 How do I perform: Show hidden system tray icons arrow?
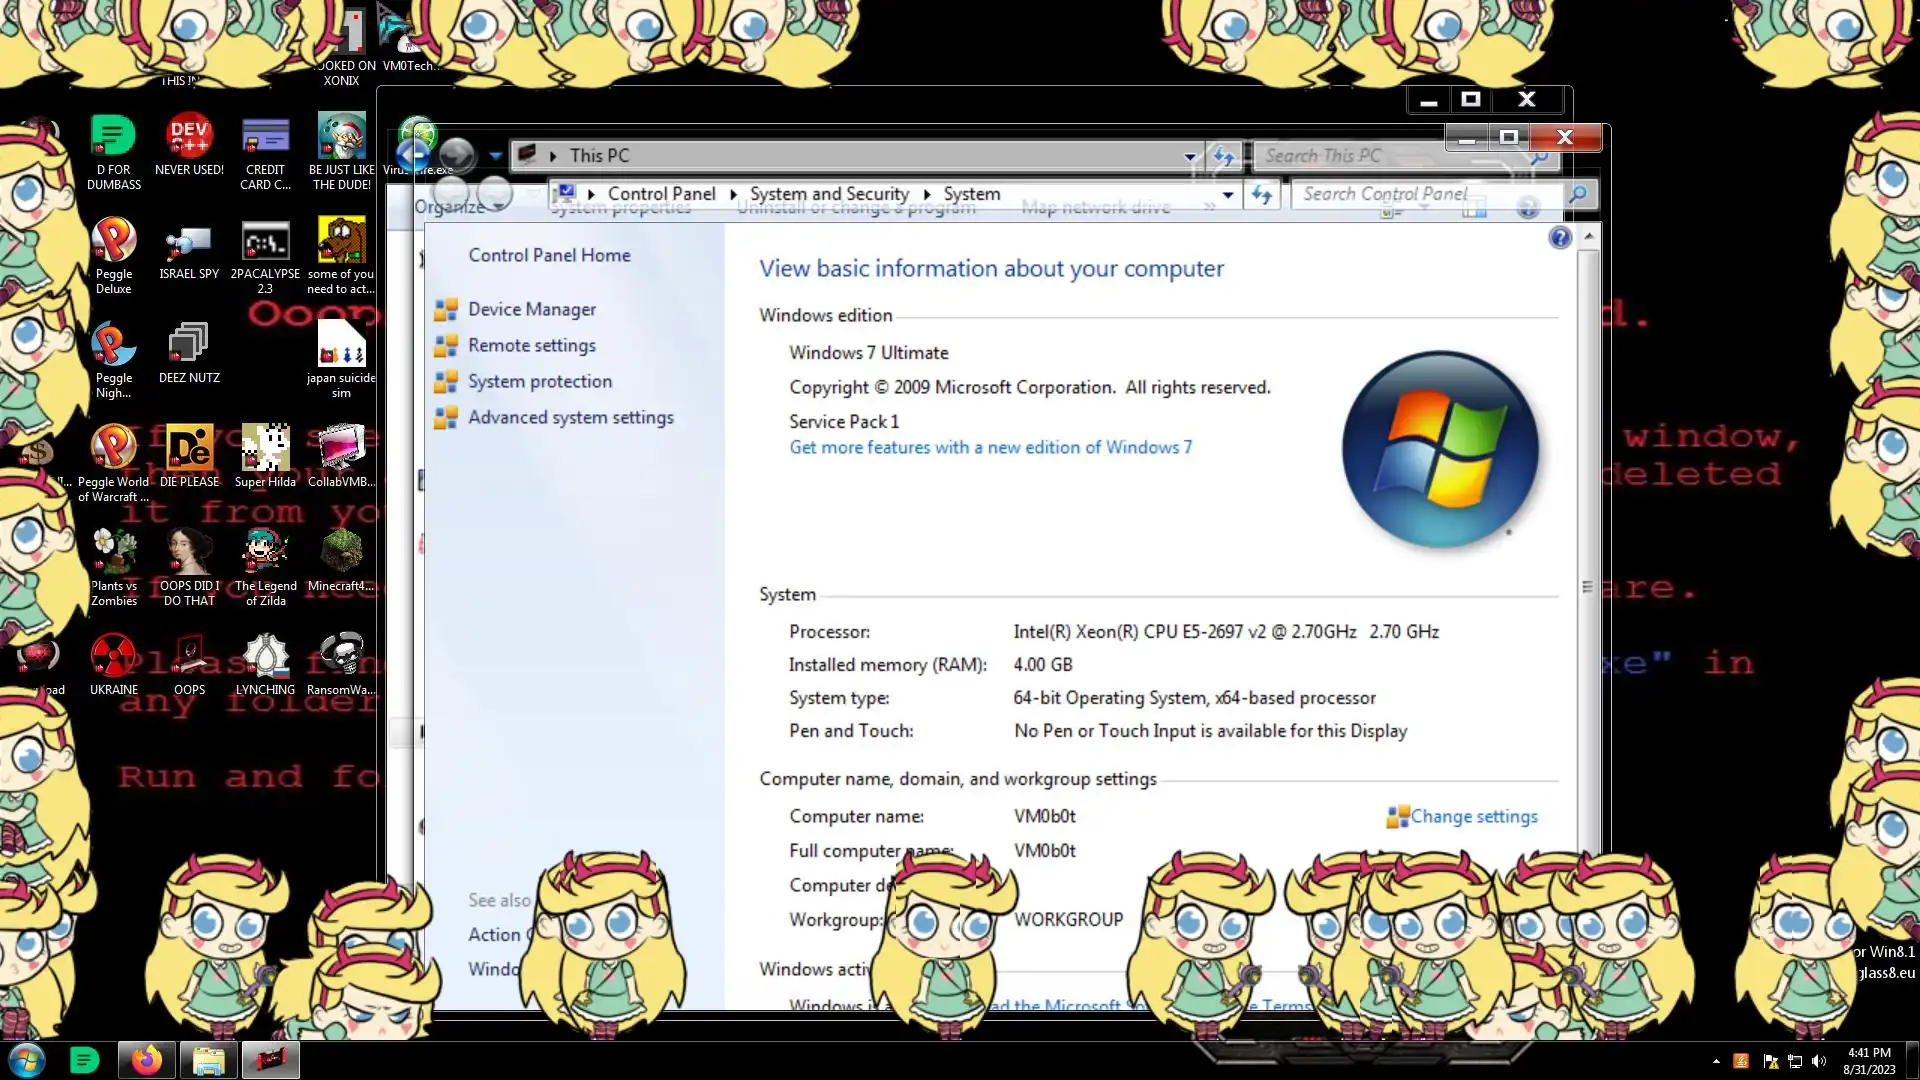pyautogui.click(x=1716, y=1061)
